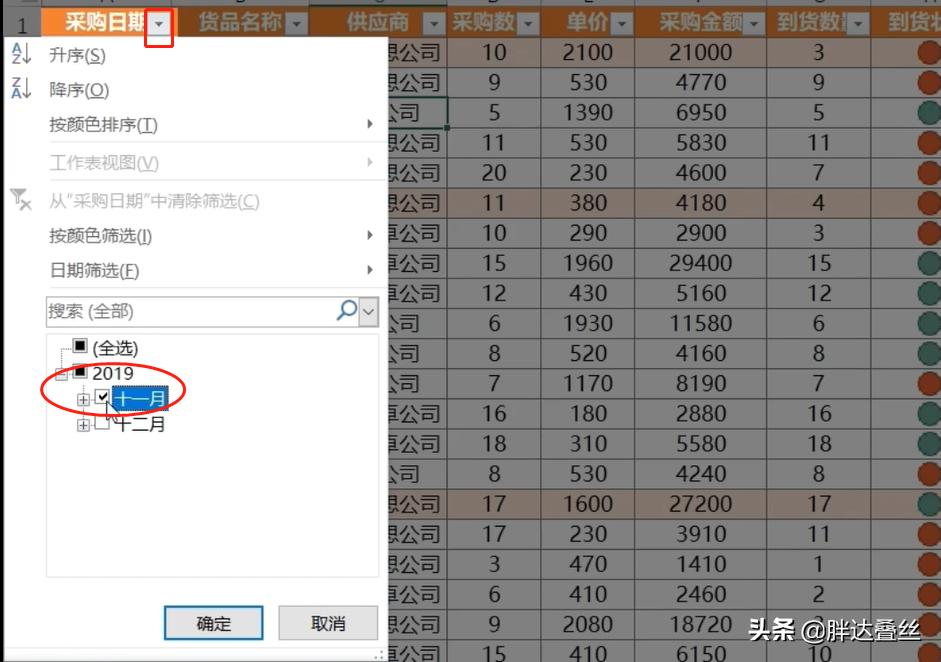This screenshot has height=662, width=941.
Task: Click the ascending sort A-Z icon
Action: click(x=21, y=54)
